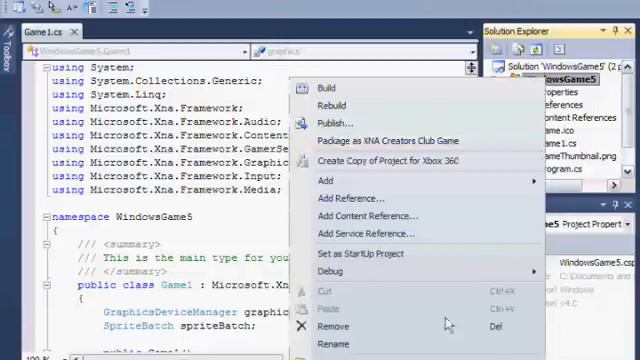This screenshot has width=640, height=360.
Task: Click the Solution Explorer scroll right arrow
Action: coord(614,186)
